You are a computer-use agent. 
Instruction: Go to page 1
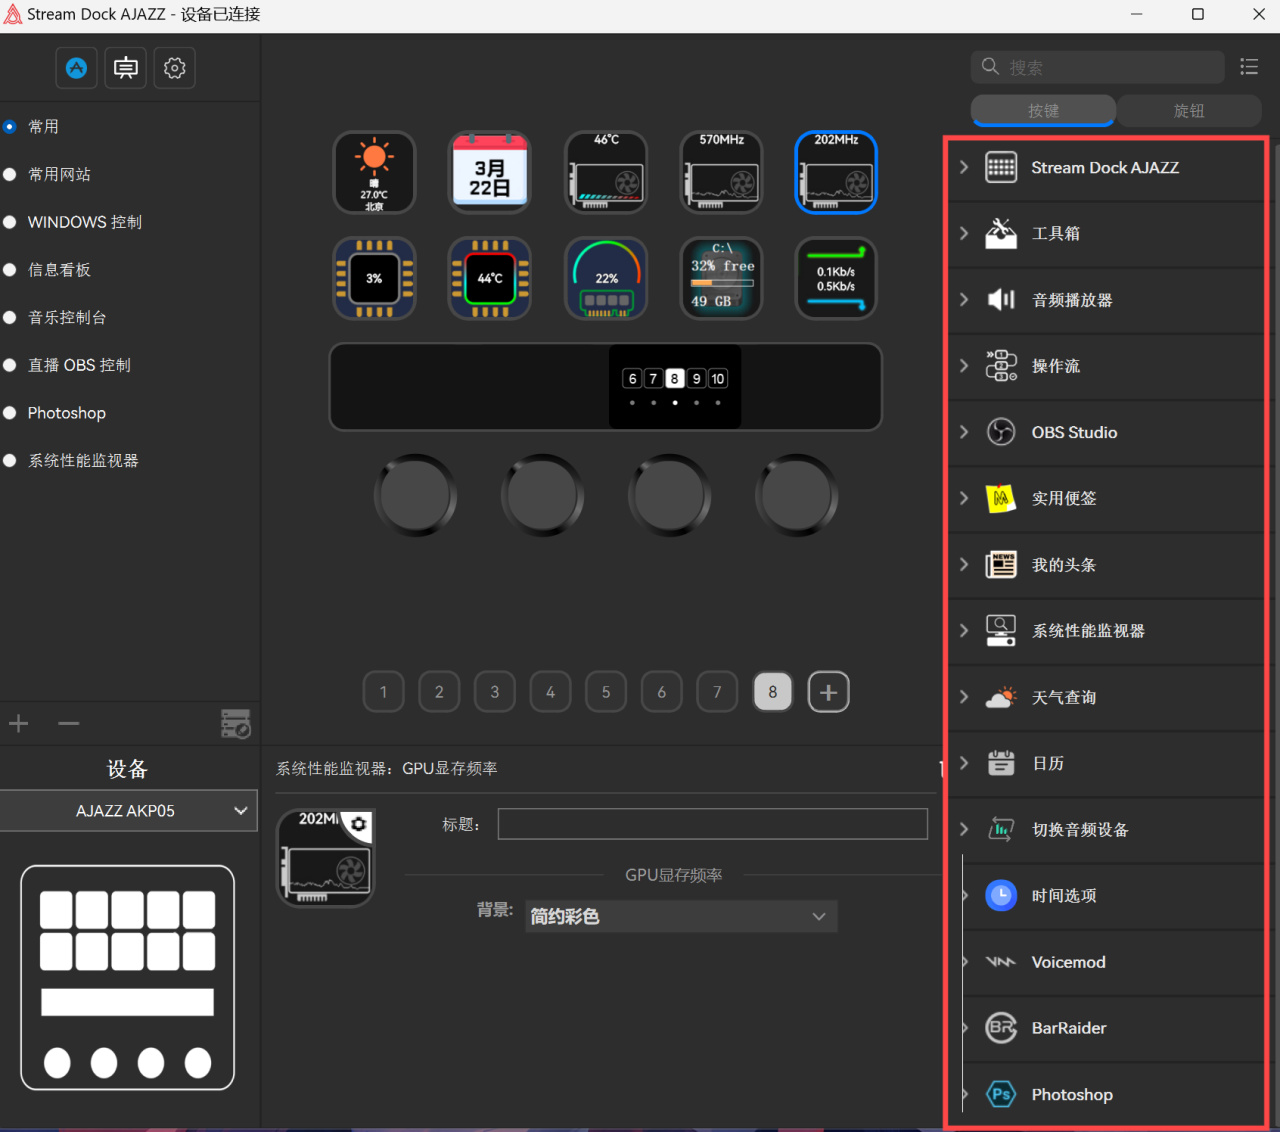[383, 692]
